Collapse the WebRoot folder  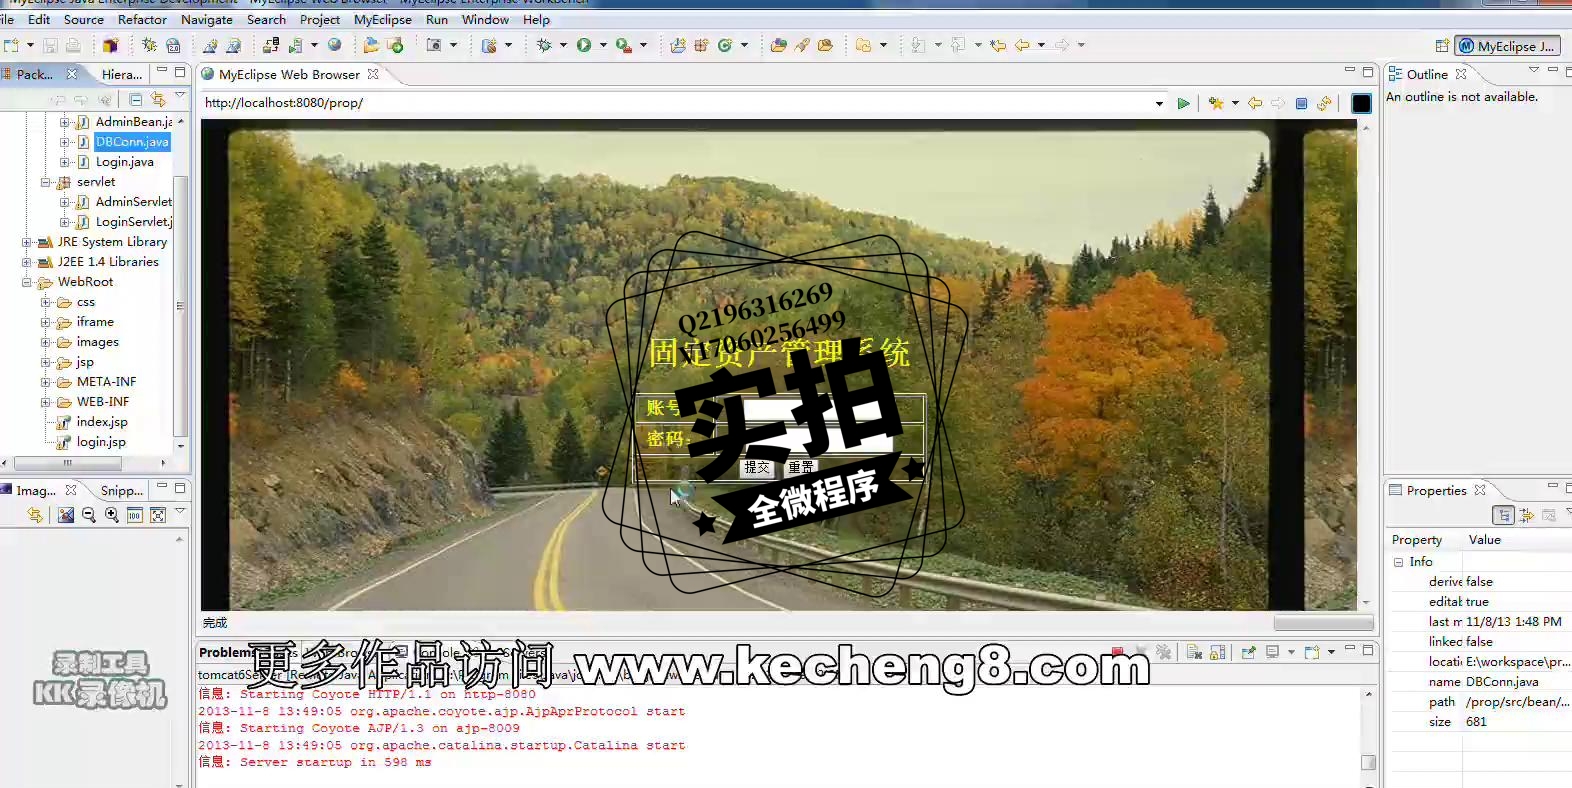[x=27, y=282]
